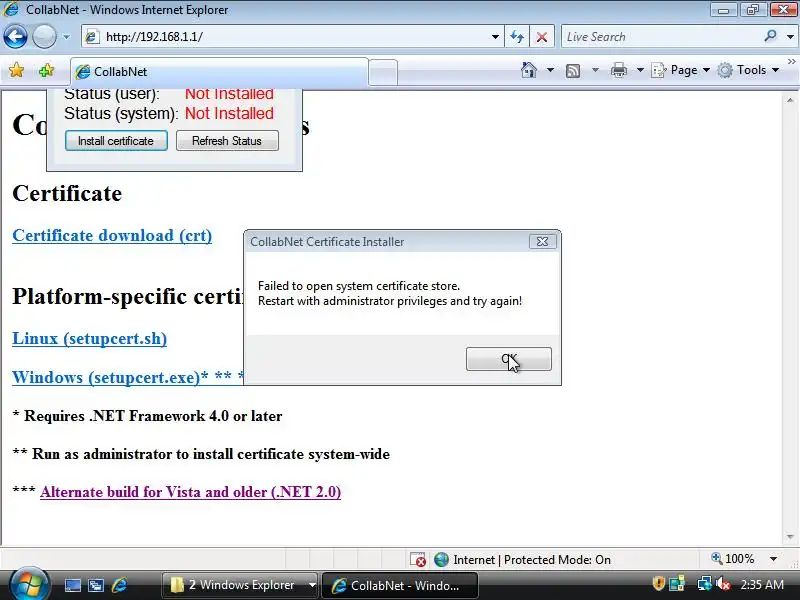Open the Favorites Center star icon

(x=16, y=70)
